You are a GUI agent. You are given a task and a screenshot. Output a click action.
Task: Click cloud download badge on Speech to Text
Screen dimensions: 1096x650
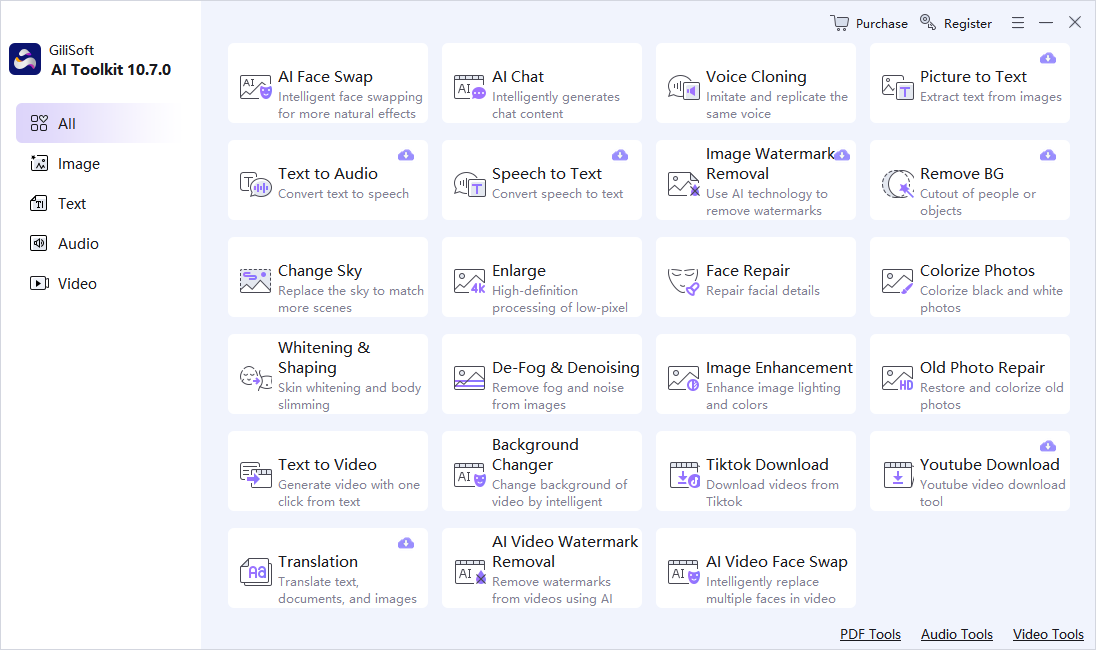620,155
